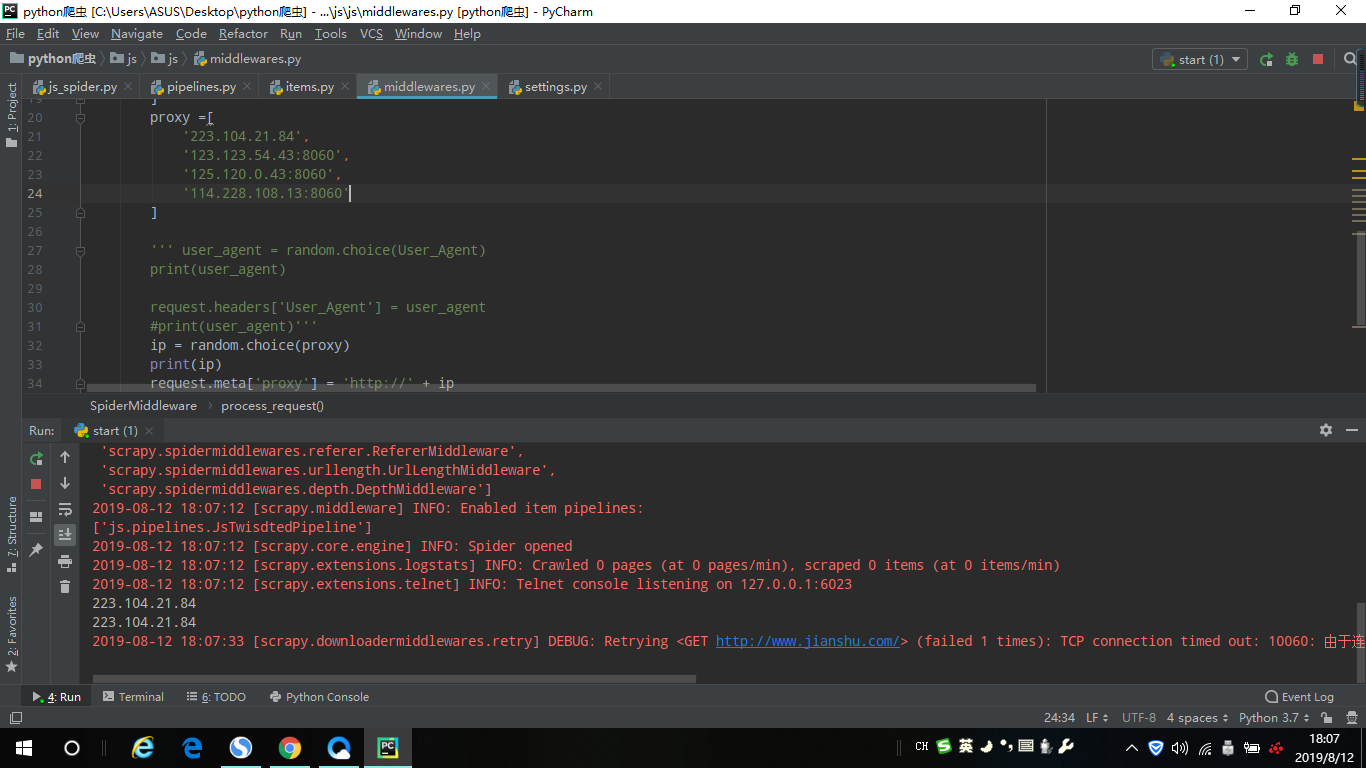Toggle scroll to end of console
Viewport: 1366px width, 768px height.
point(65,535)
